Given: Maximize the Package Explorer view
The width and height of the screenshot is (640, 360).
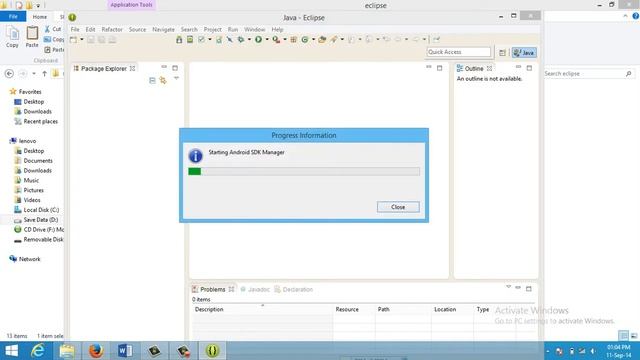Looking at the screenshot, I should coord(175,68).
